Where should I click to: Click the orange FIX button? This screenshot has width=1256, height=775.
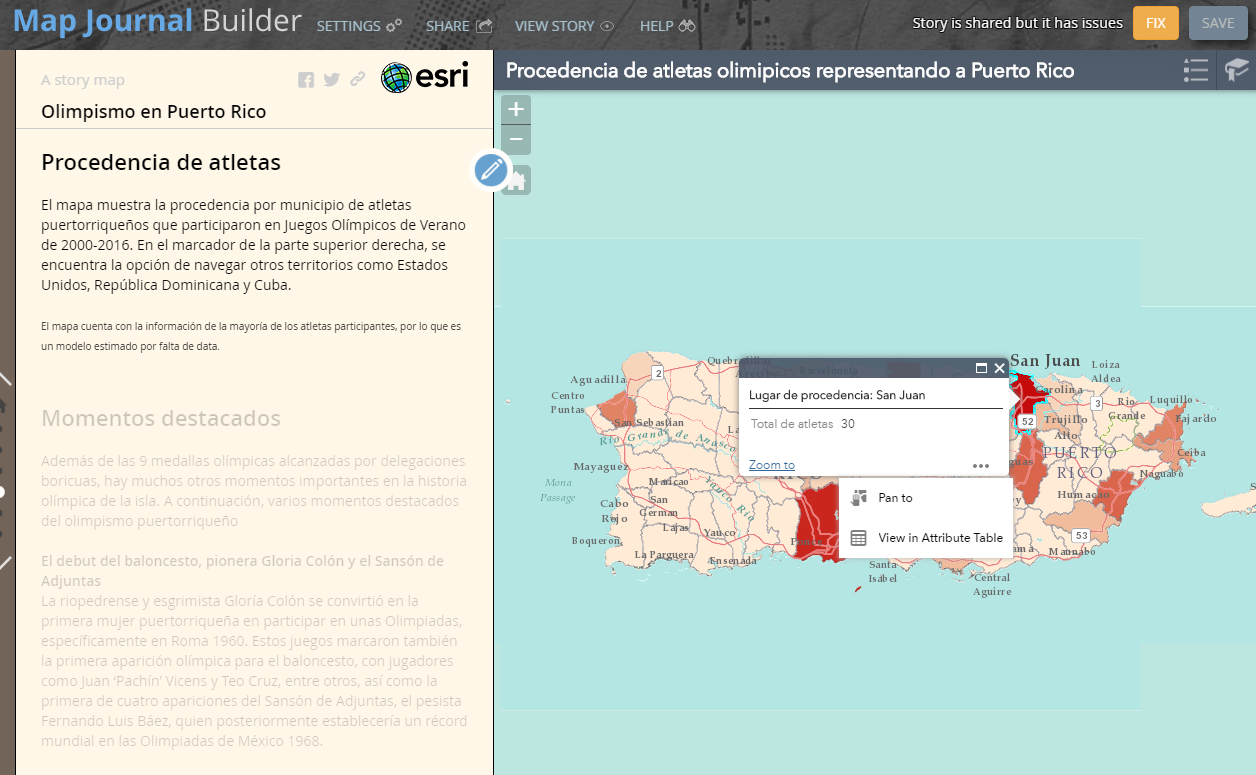(x=1156, y=23)
